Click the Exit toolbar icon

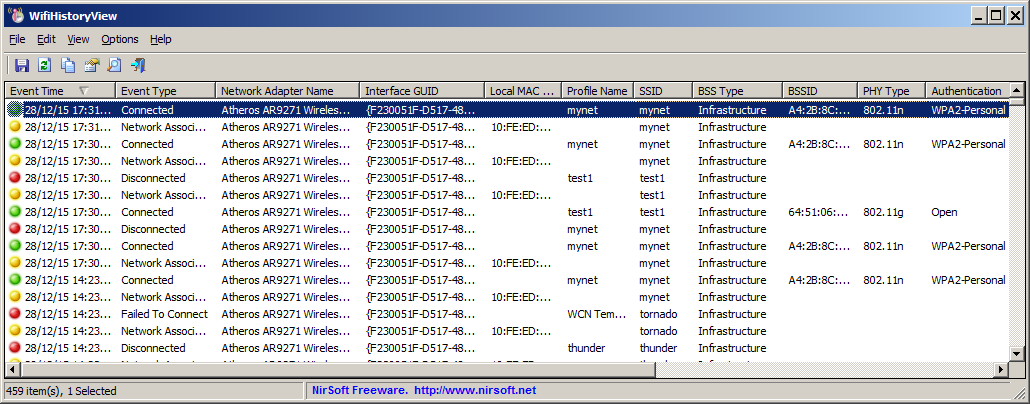[x=138, y=65]
